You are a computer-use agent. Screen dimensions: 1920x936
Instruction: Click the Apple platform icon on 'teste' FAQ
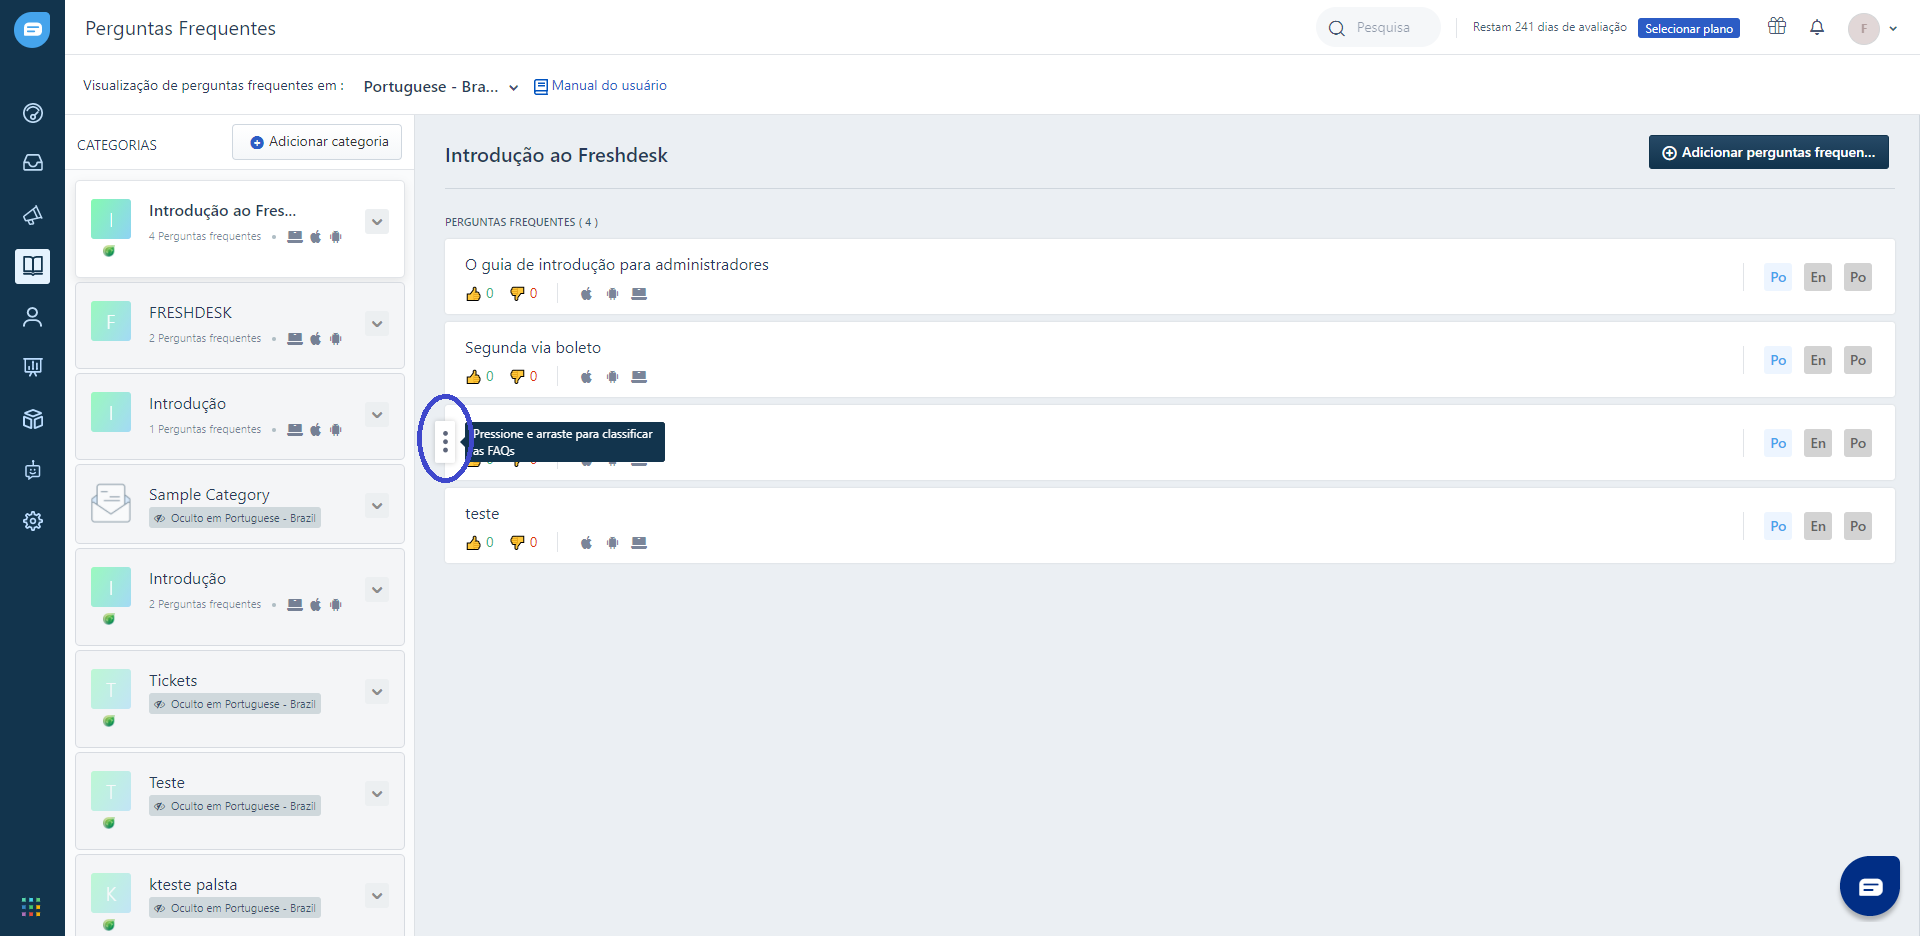click(x=586, y=542)
